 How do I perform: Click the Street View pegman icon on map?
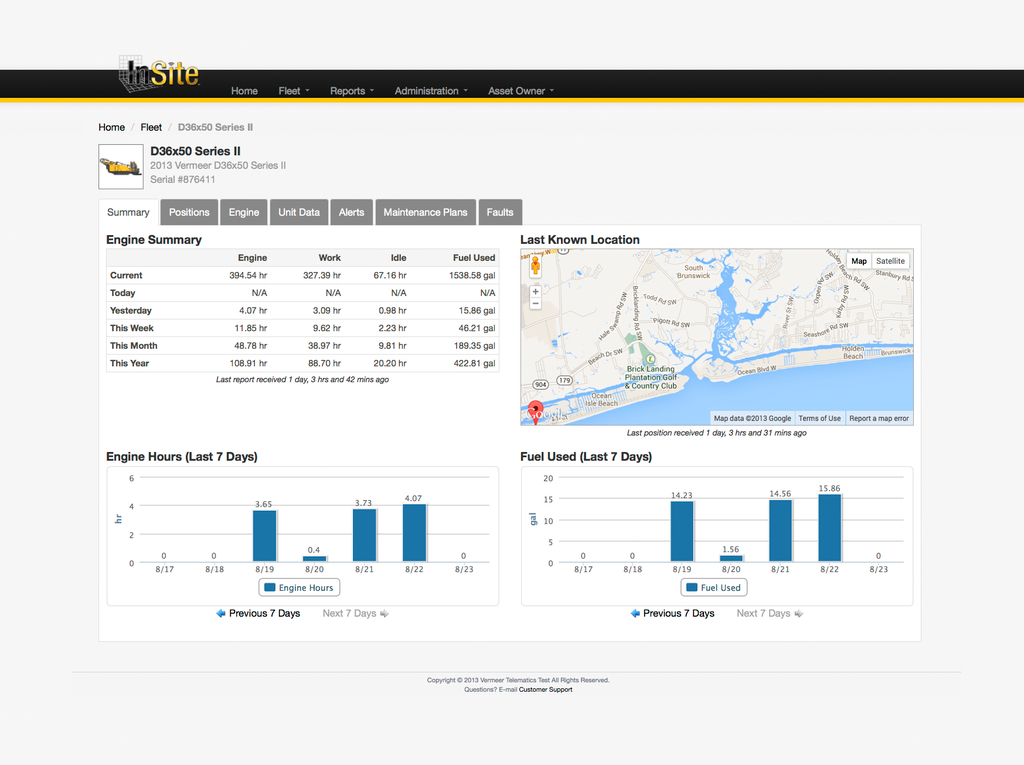click(x=536, y=265)
